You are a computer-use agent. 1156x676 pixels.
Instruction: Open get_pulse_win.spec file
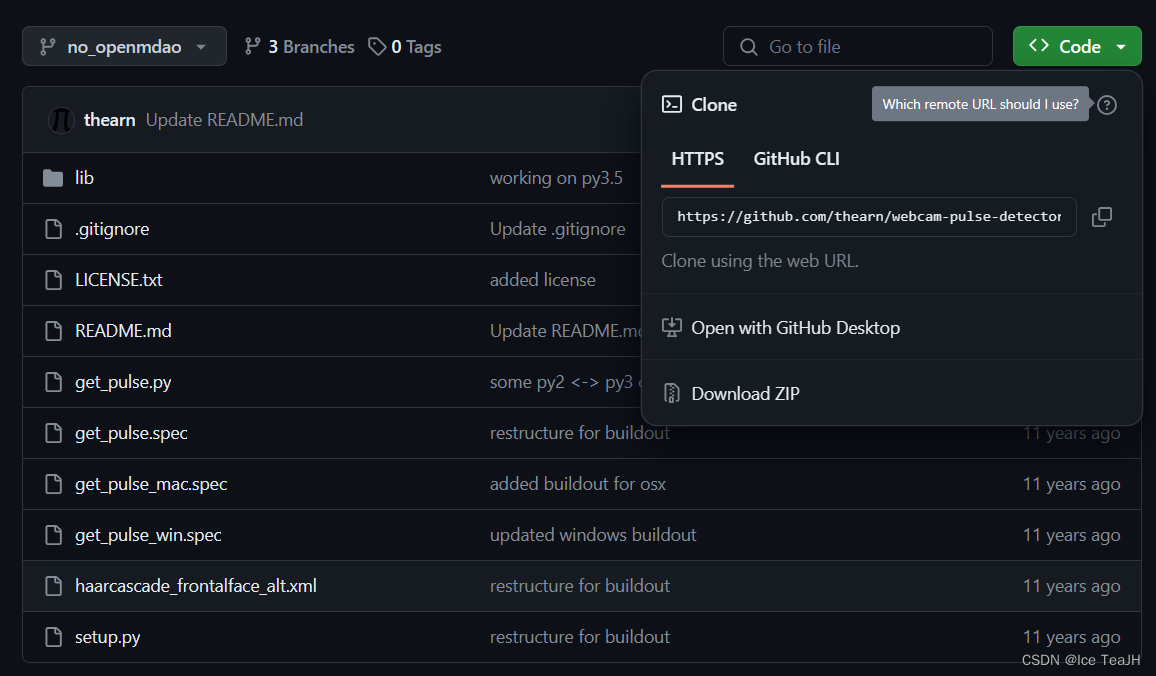[x=148, y=534]
